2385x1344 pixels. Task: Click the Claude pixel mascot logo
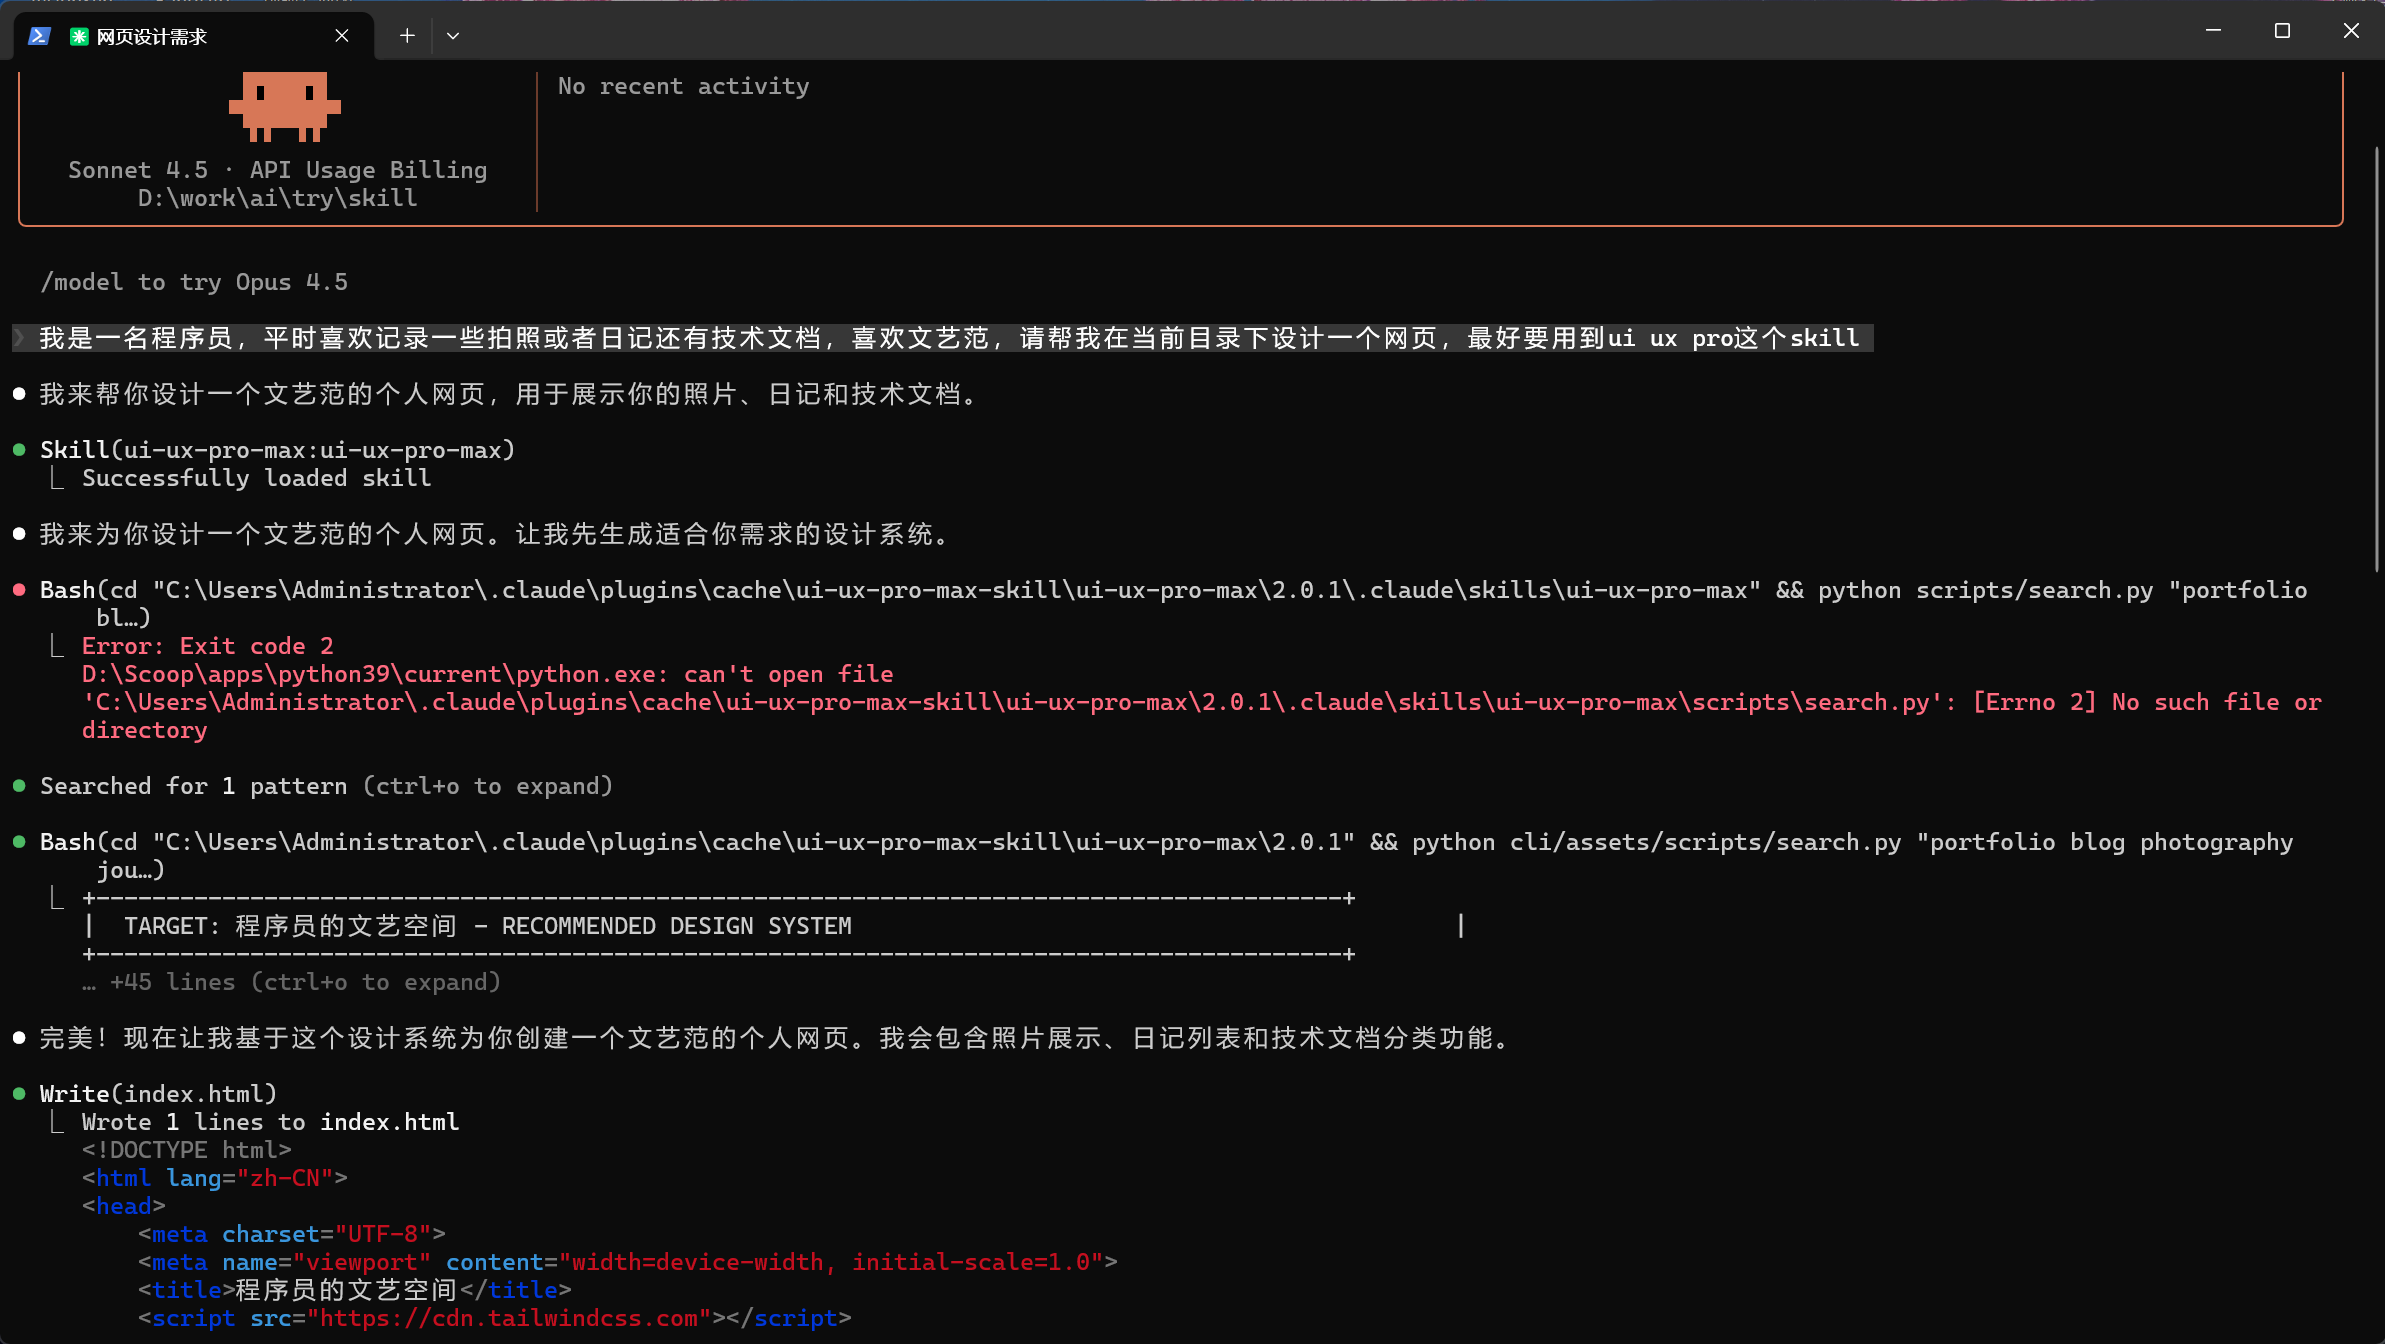[285, 105]
